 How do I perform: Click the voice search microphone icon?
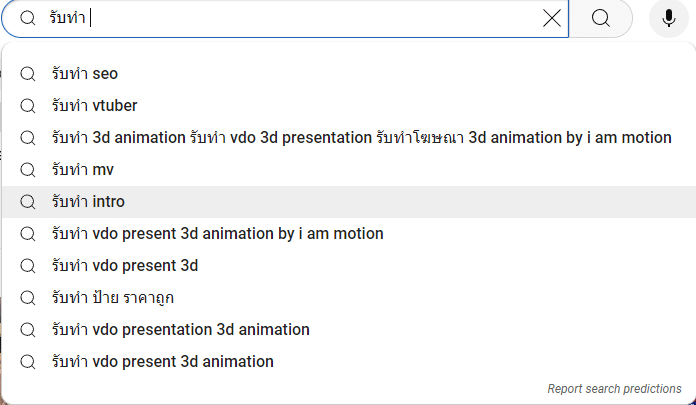point(668,18)
